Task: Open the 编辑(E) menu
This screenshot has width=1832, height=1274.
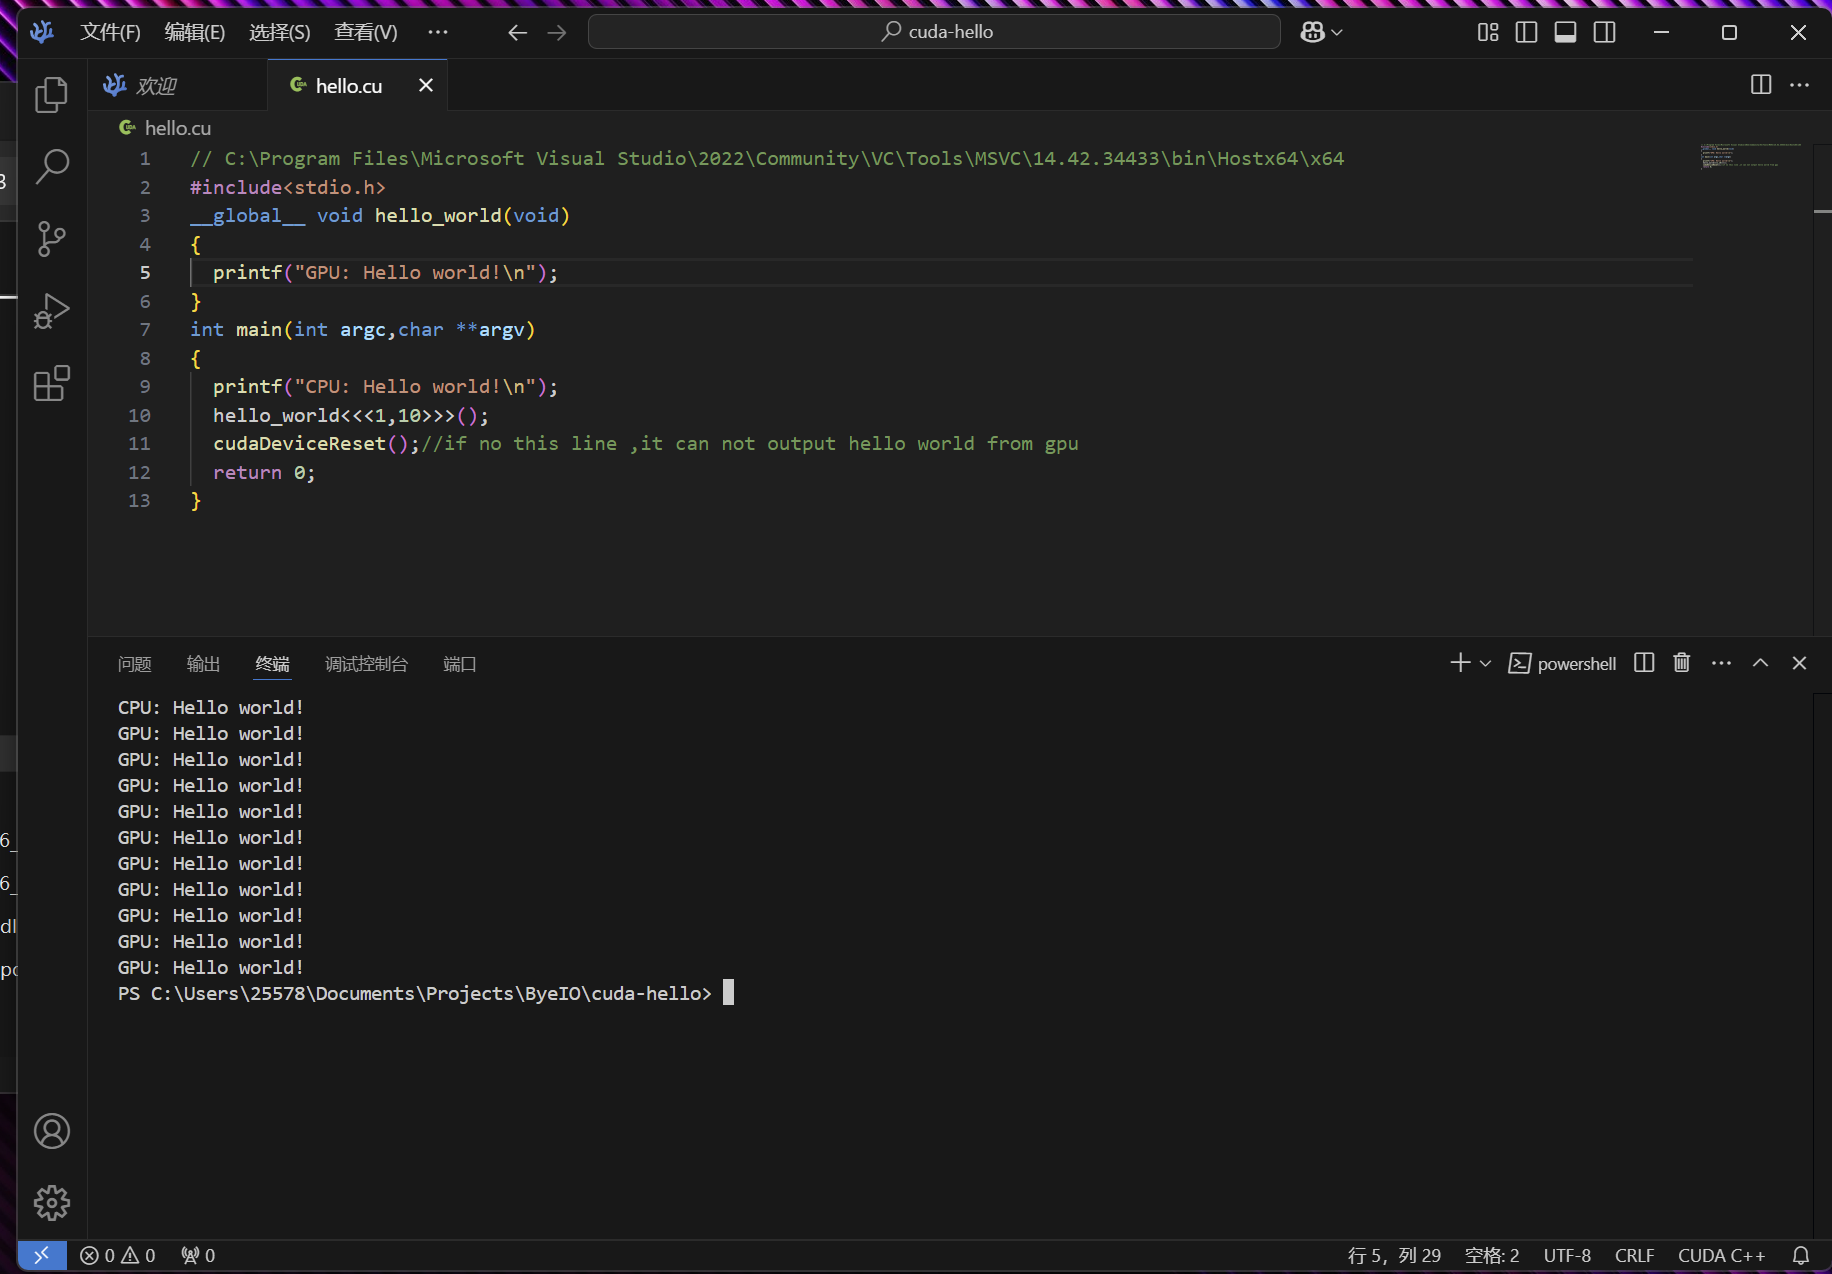Action: point(195,32)
